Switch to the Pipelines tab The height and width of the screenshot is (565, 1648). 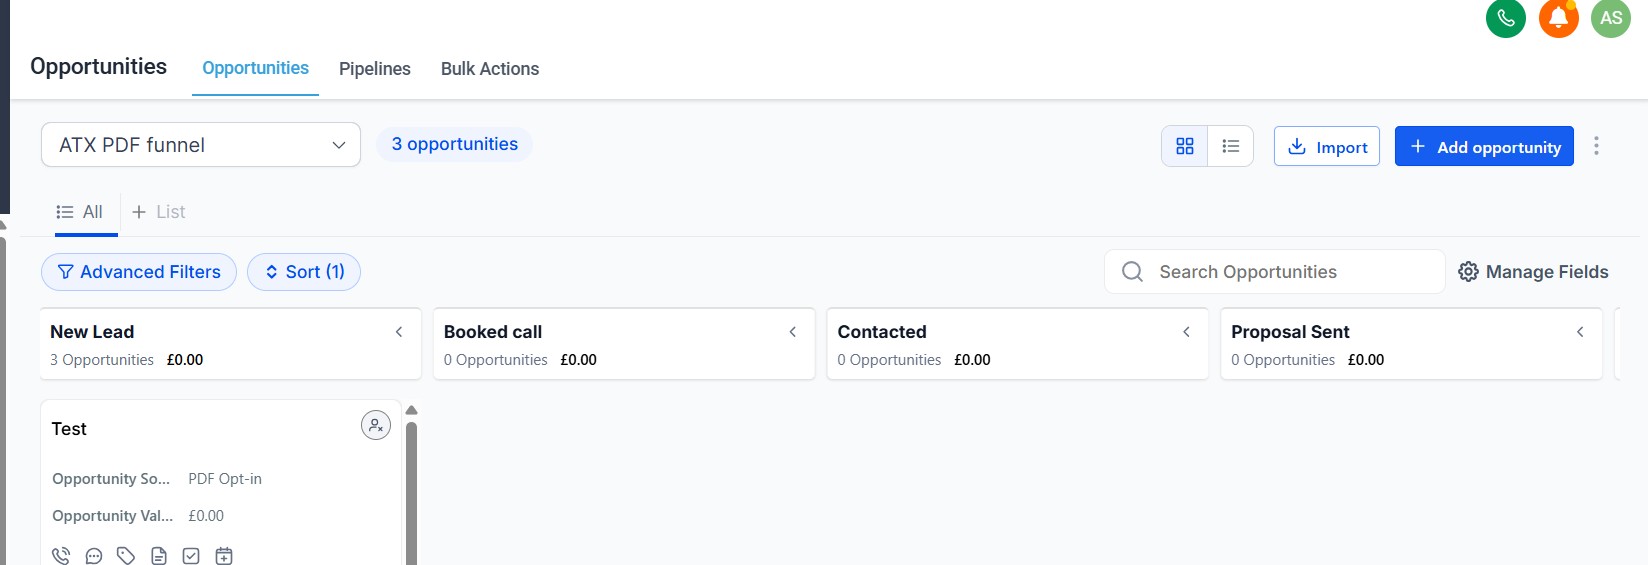pos(375,69)
